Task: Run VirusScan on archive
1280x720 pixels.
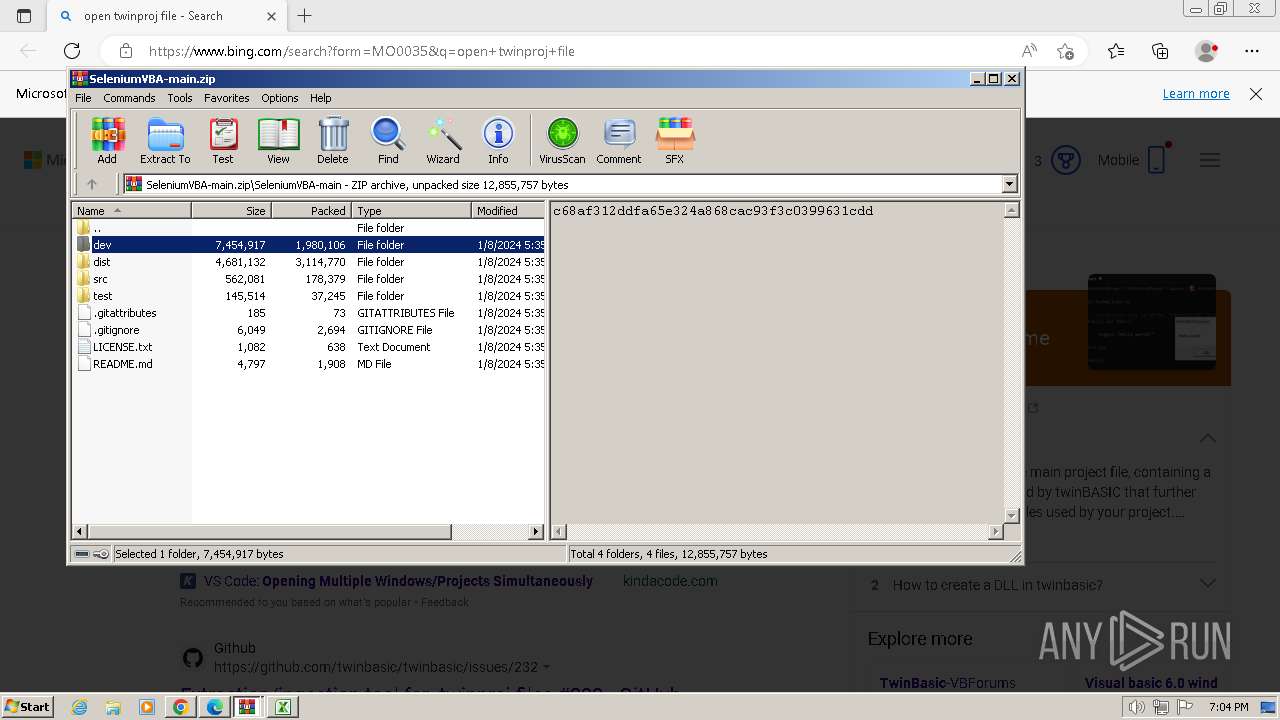Action: tap(562, 140)
